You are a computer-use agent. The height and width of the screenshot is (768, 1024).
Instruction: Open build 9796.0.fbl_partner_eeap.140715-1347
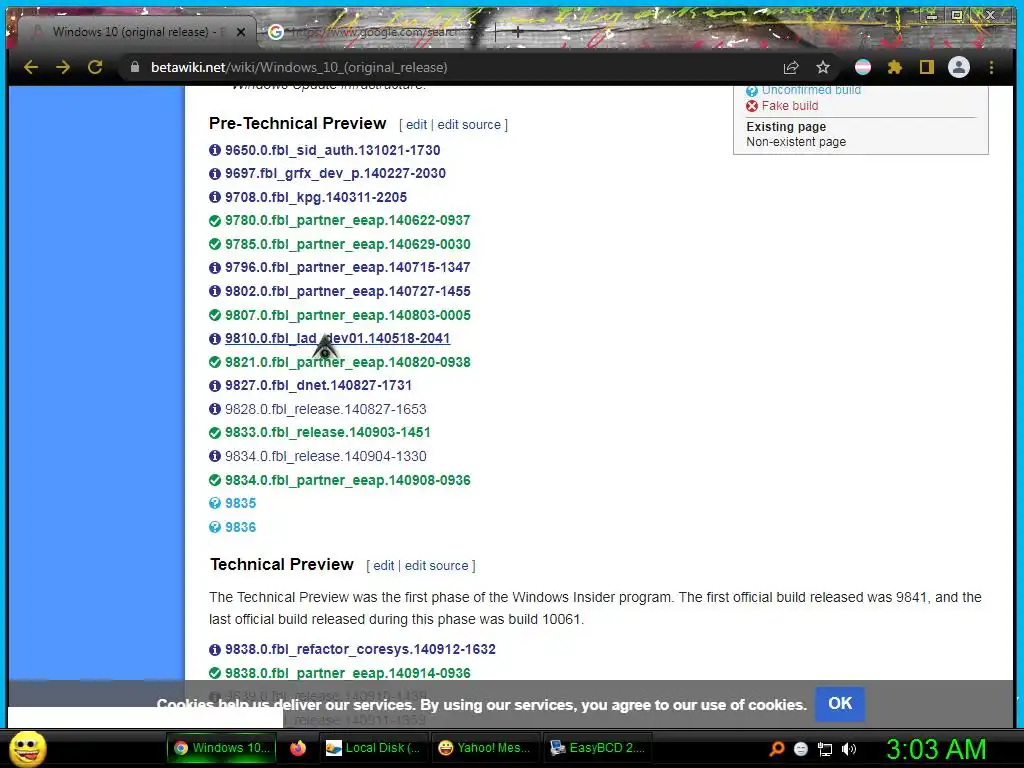point(347,267)
